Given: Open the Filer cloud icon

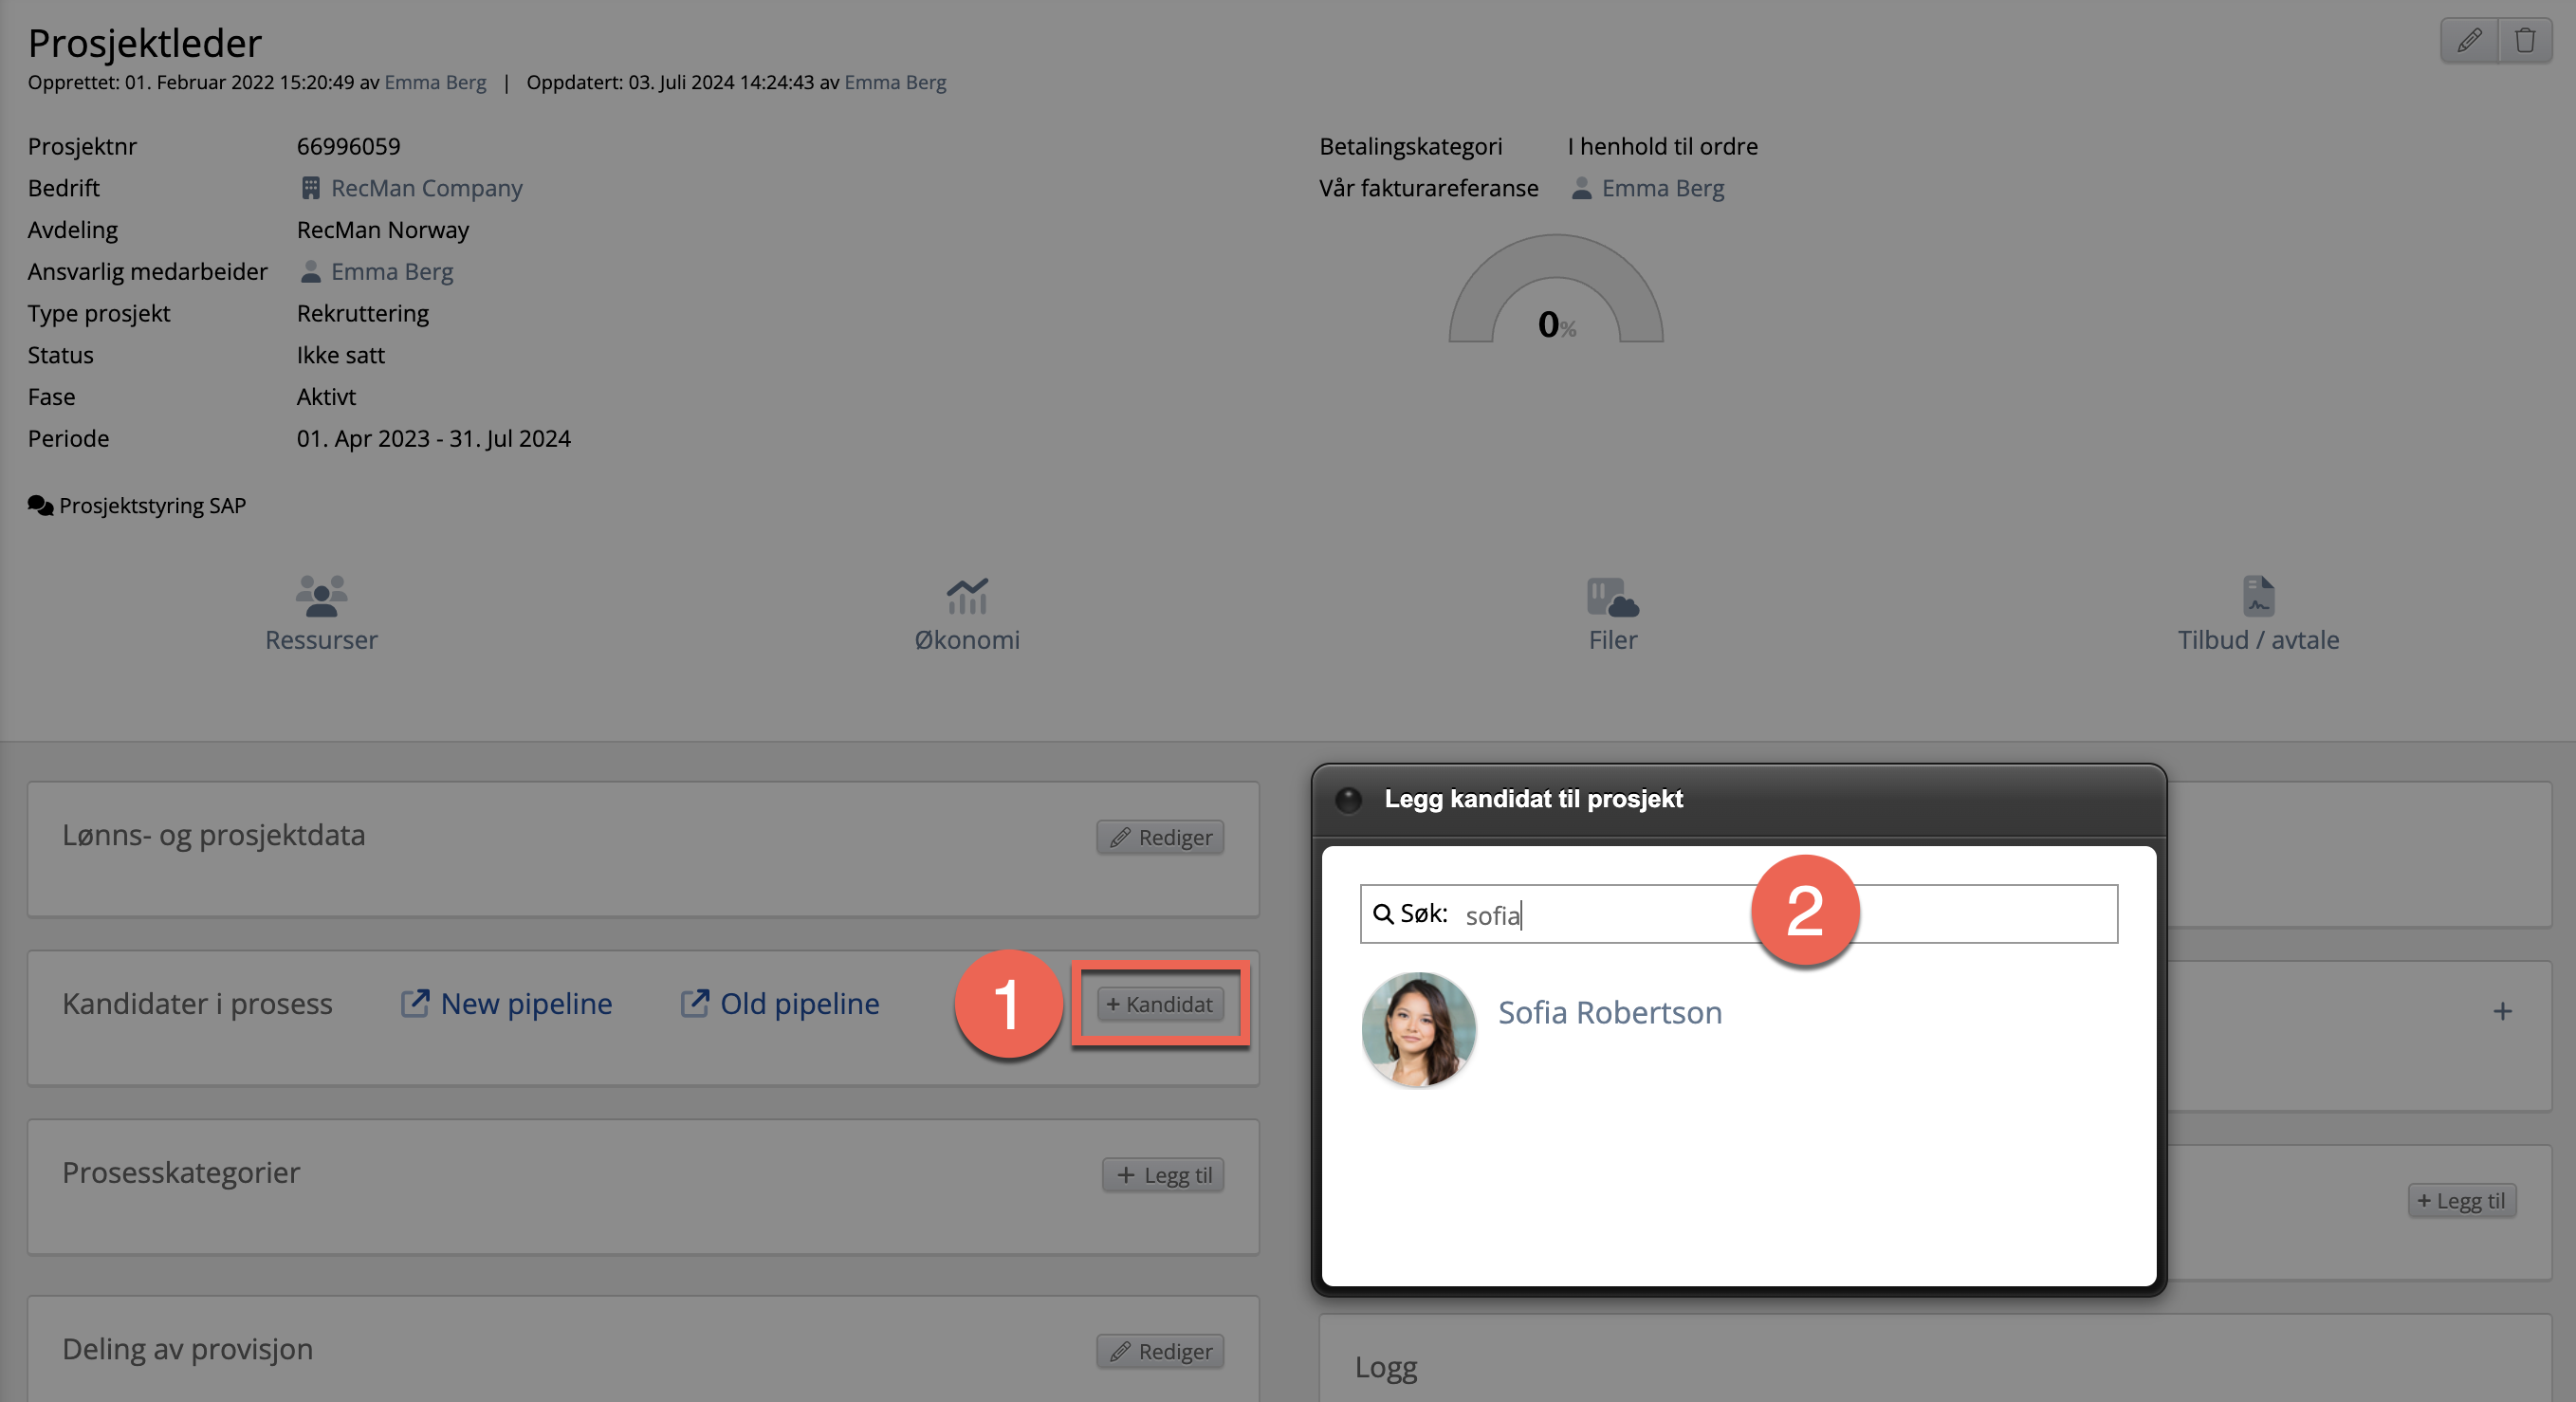Looking at the screenshot, I should 1612,596.
